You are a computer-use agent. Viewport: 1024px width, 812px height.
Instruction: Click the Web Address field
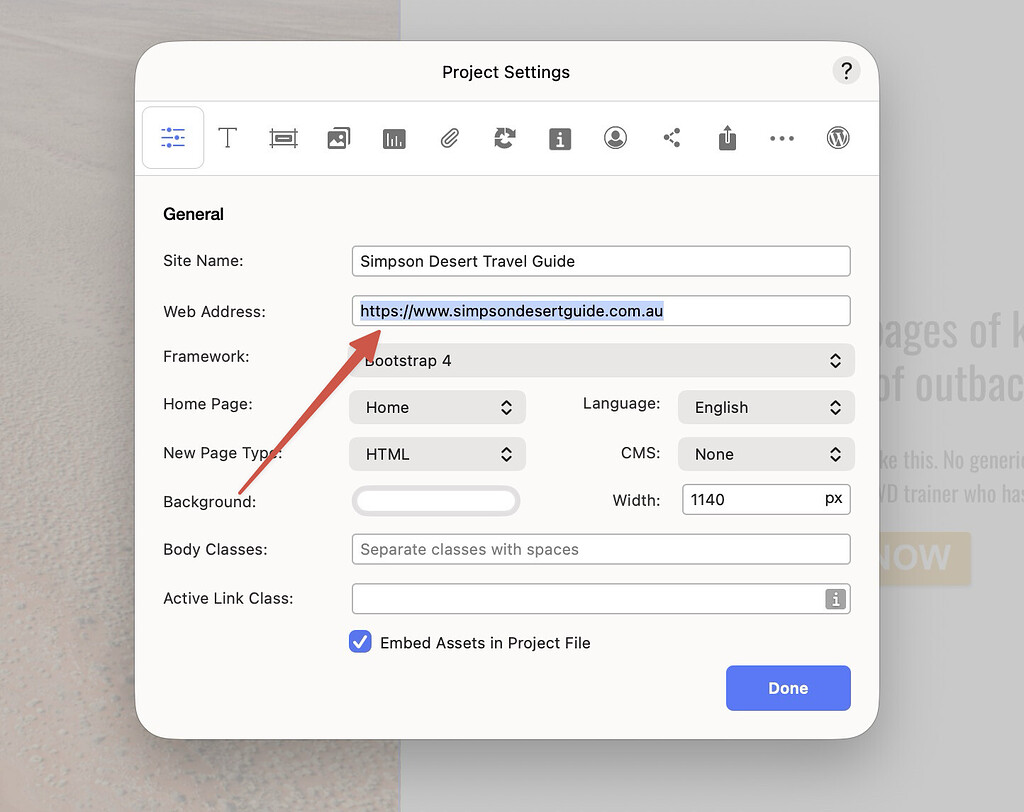(x=601, y=311)
